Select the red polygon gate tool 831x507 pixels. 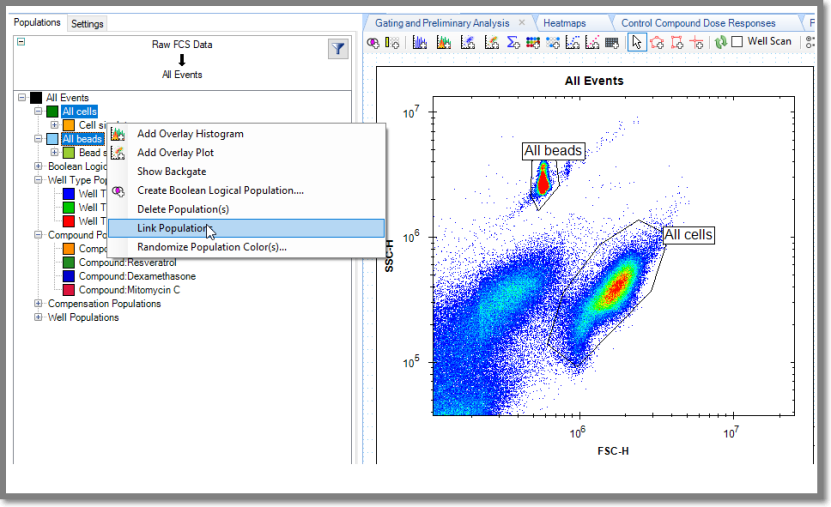click(x=657, y=42)
